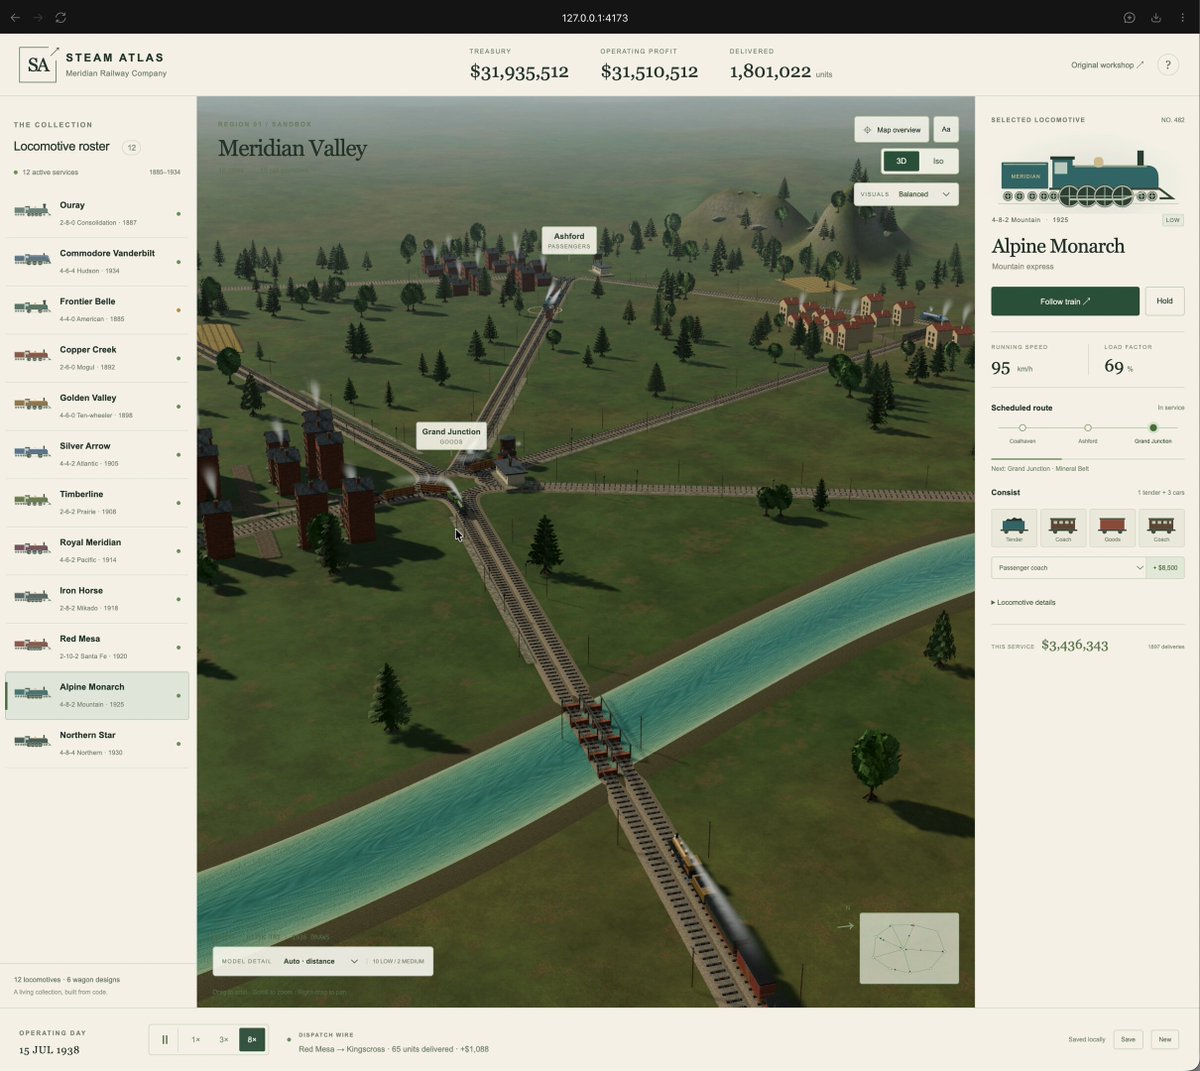
Task: Click the Ashford station label on the map
Action: coord(569,240)
